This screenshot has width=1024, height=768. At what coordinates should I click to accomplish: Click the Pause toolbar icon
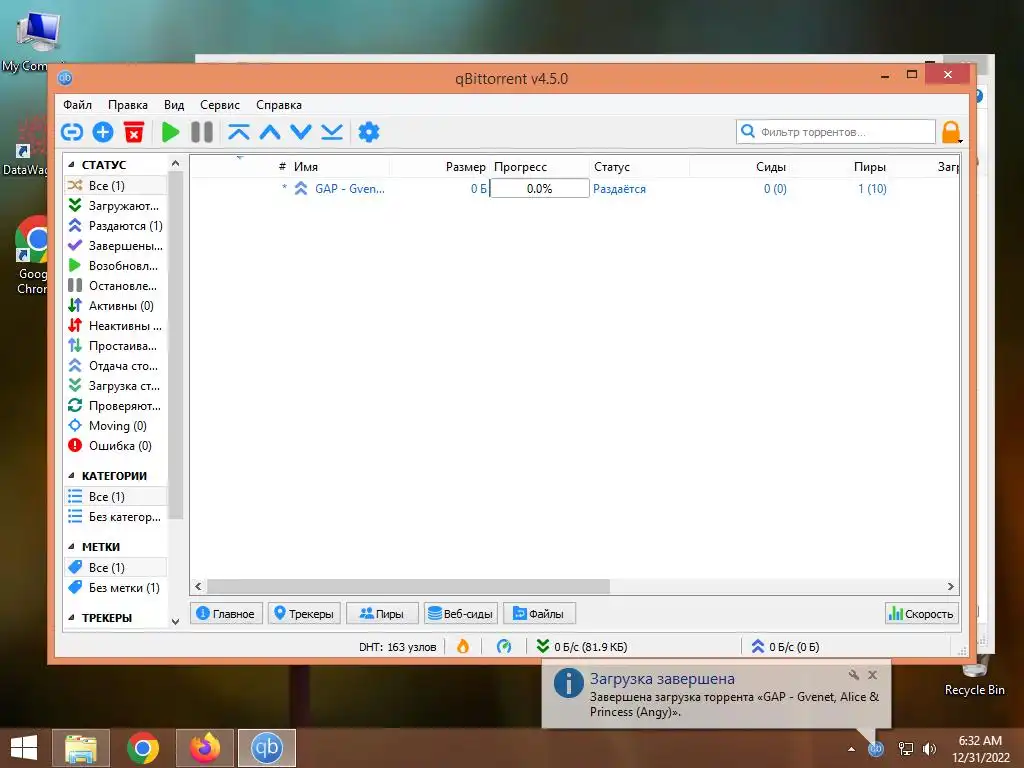click(x=202, y=133)
